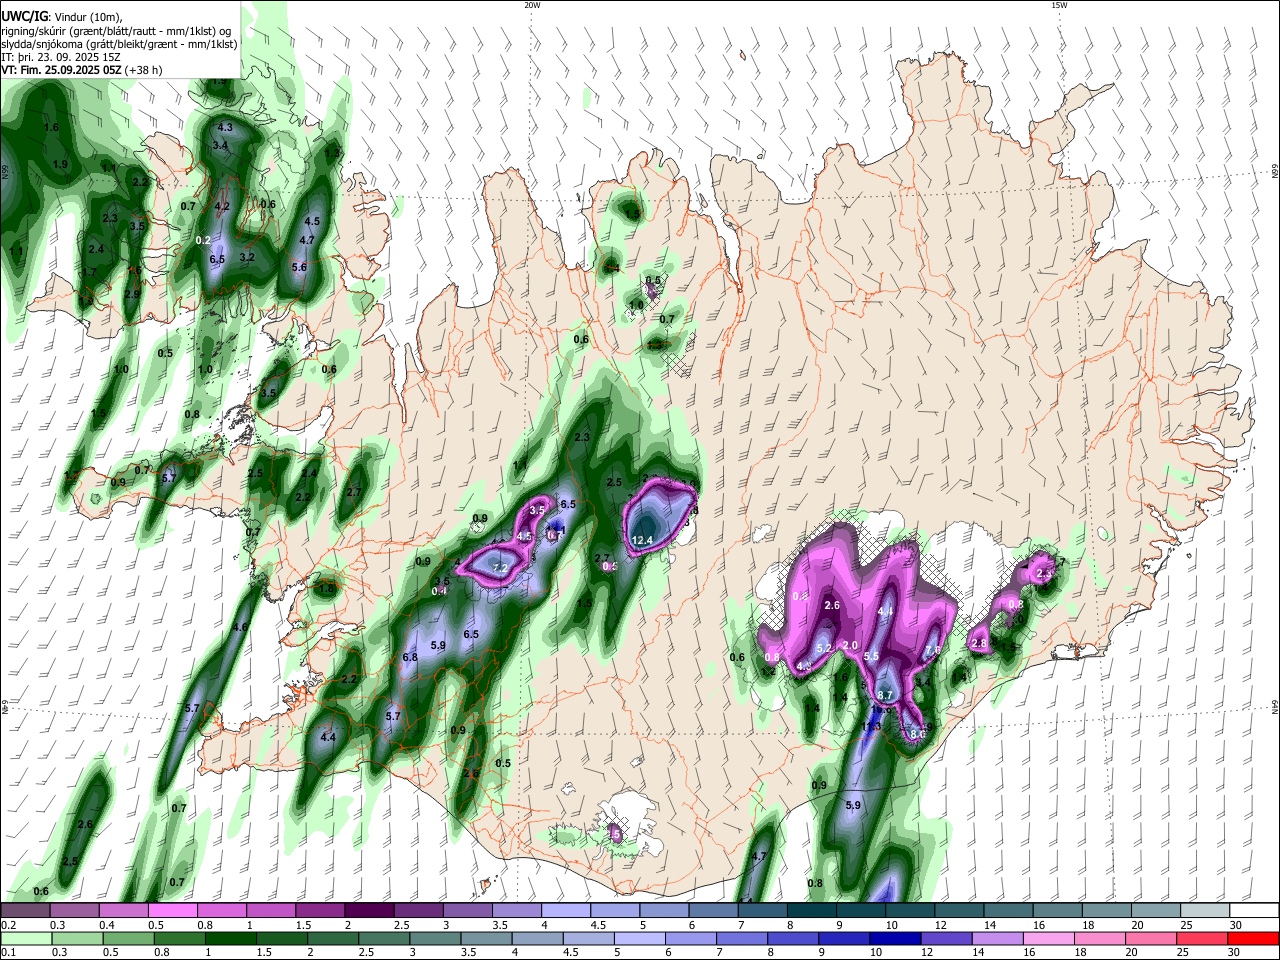1280x960 pixels.
Task: Click the 66N latitude label on left edge
Action: (5, 171)
